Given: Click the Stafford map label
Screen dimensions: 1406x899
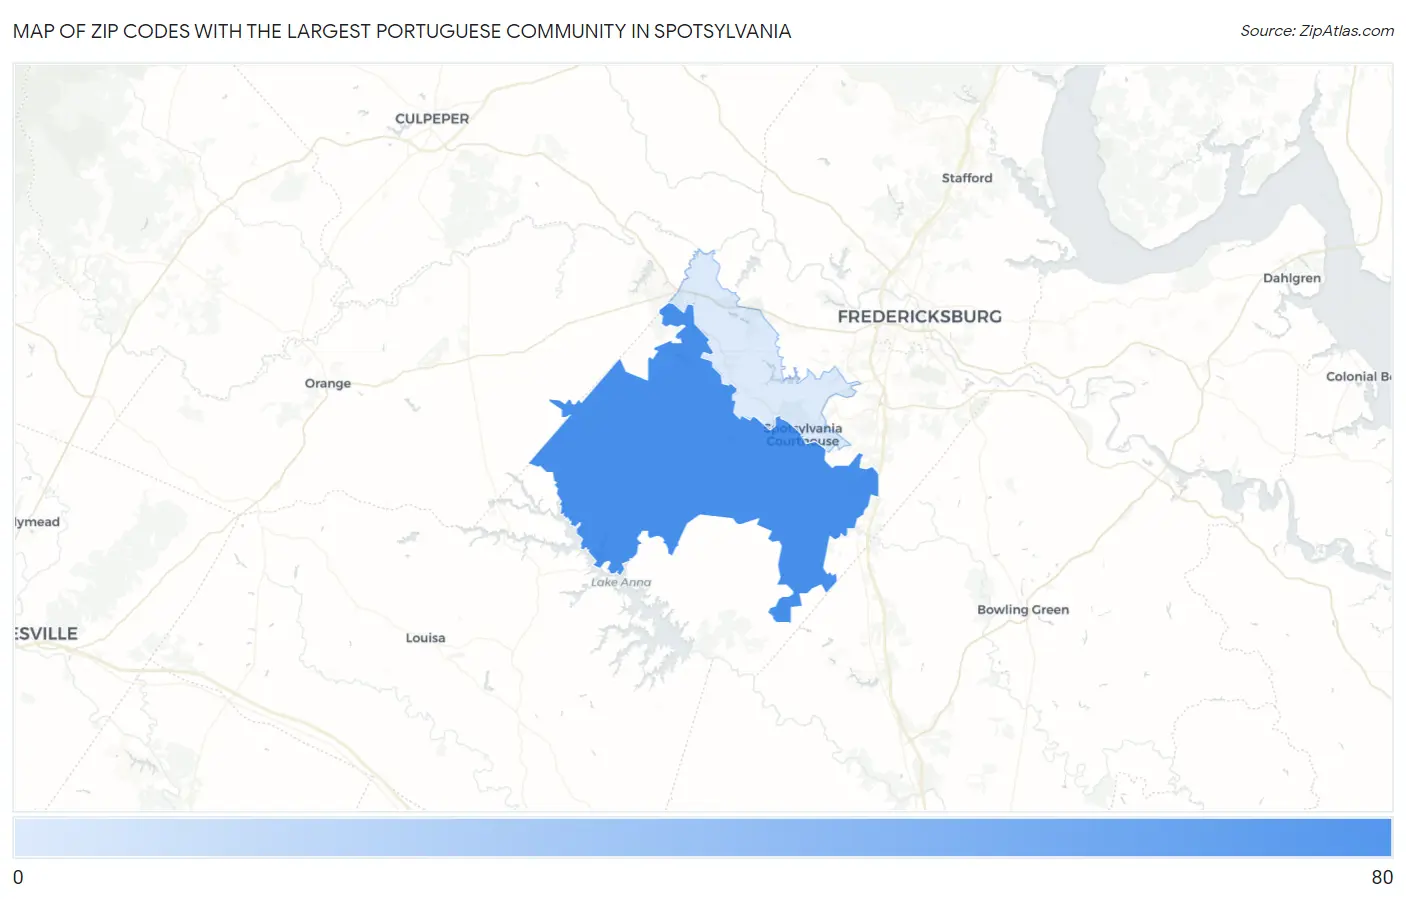Looking at the screenshot, I should point(967,178).
